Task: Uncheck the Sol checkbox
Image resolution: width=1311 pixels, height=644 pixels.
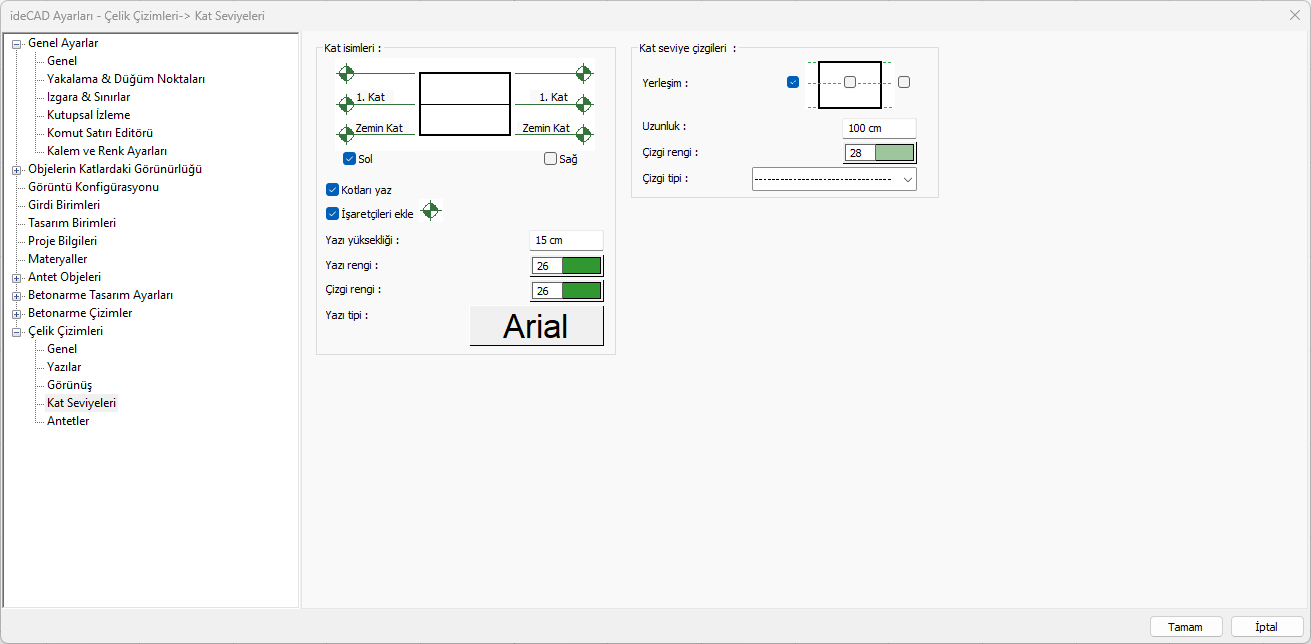Action: point(349,158)
